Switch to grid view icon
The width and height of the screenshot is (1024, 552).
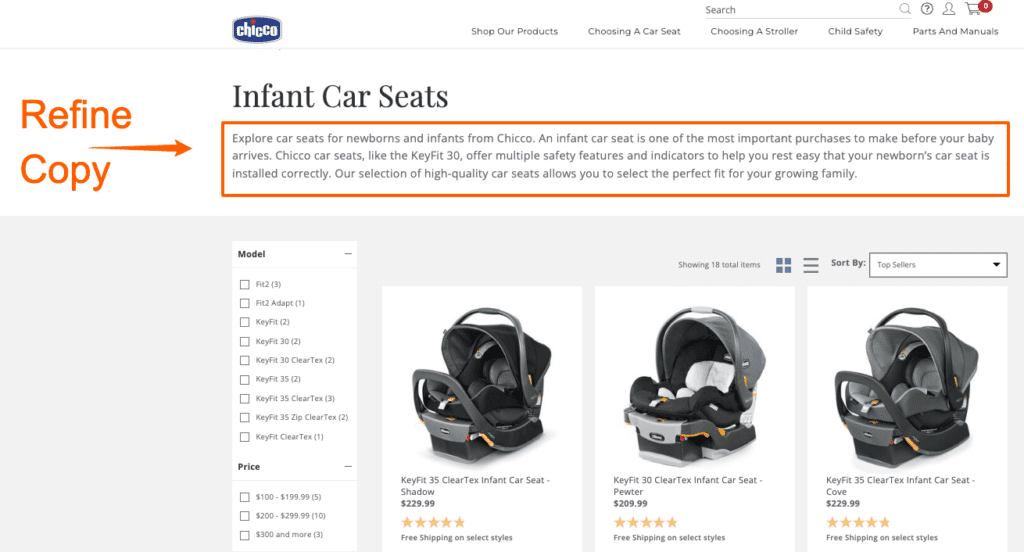784,265
